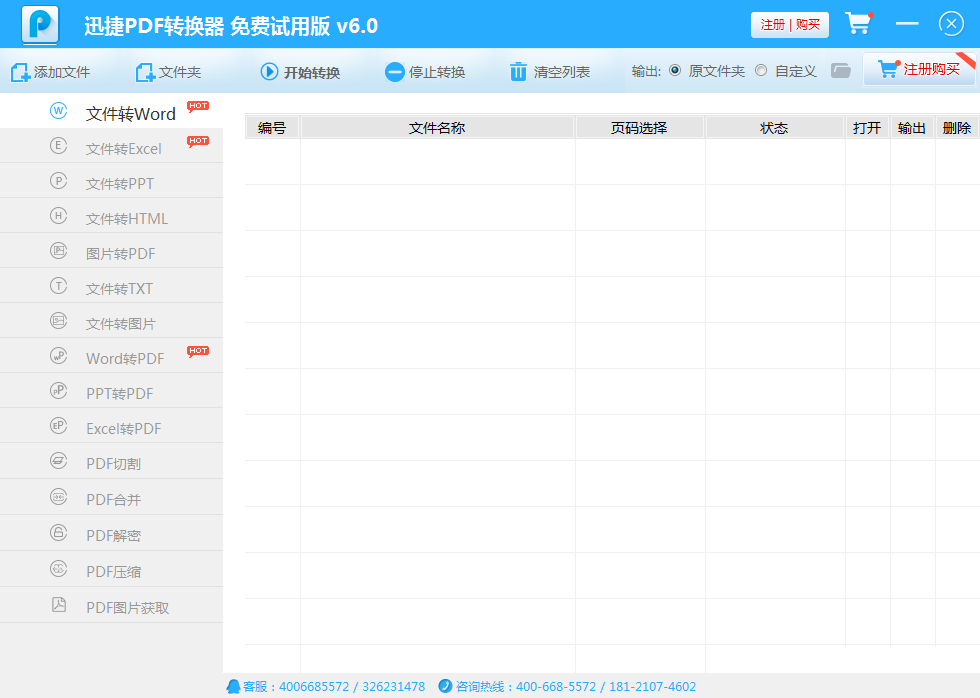Open the output folder browse icon
This screenshot has width=980, height=698.
pyautogui.click(x=841, y=71)
